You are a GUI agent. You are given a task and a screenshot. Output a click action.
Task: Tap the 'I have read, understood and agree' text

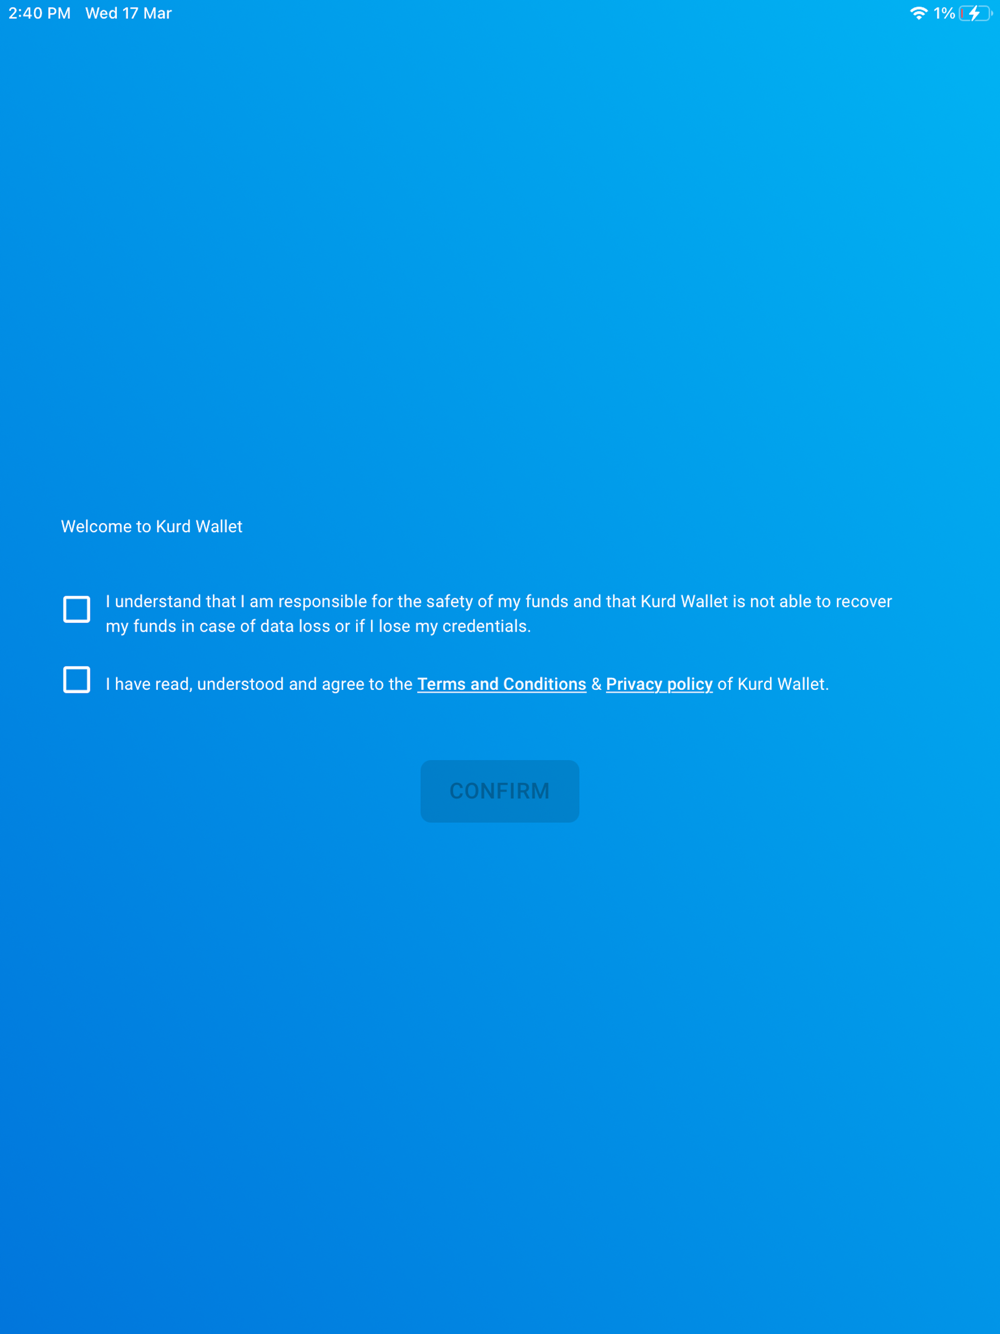(x=259, y=684)
